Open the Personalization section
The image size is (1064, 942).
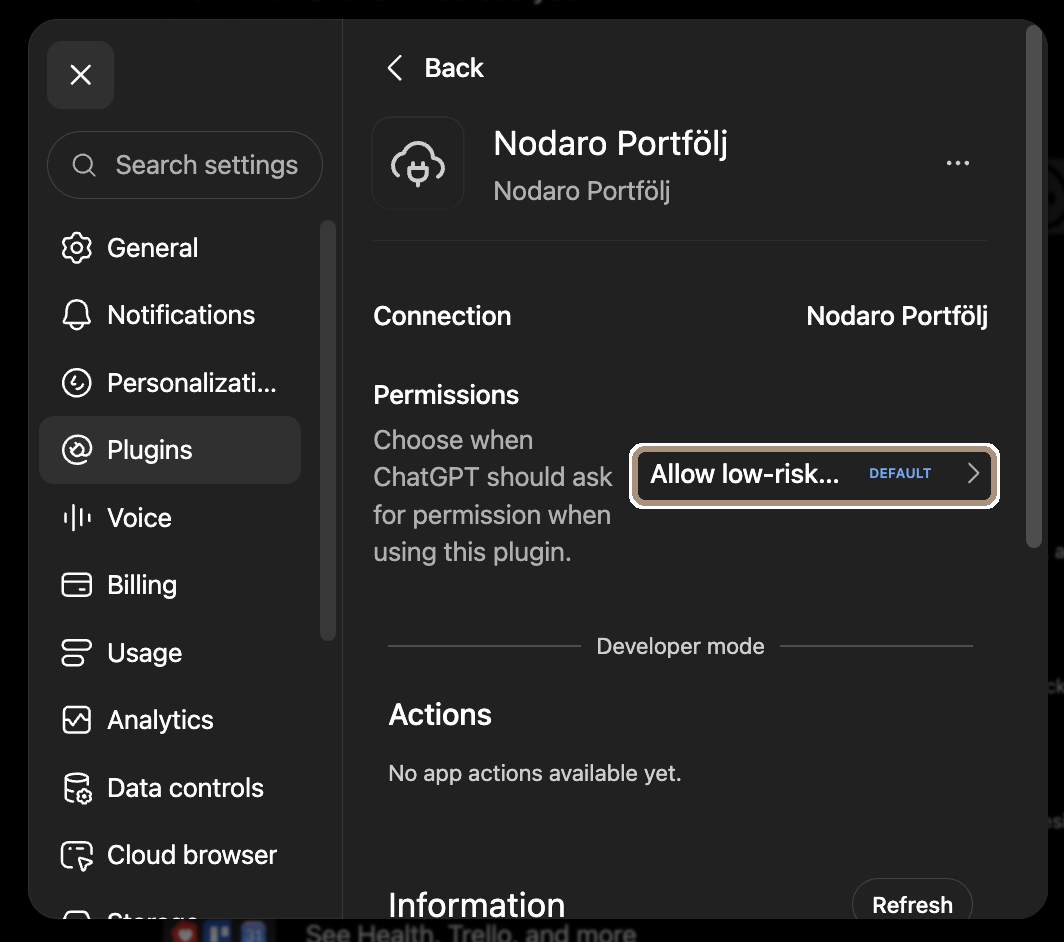(x=170, y=383)
